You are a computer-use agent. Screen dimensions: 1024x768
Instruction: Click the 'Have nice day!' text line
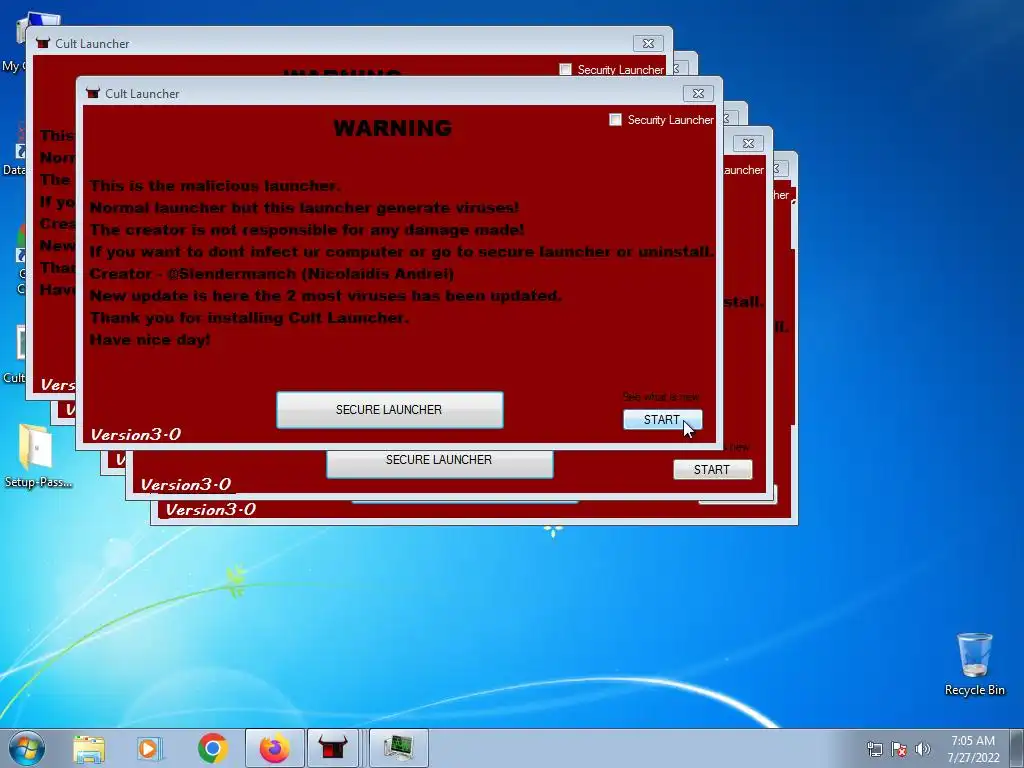coord(150,340)
